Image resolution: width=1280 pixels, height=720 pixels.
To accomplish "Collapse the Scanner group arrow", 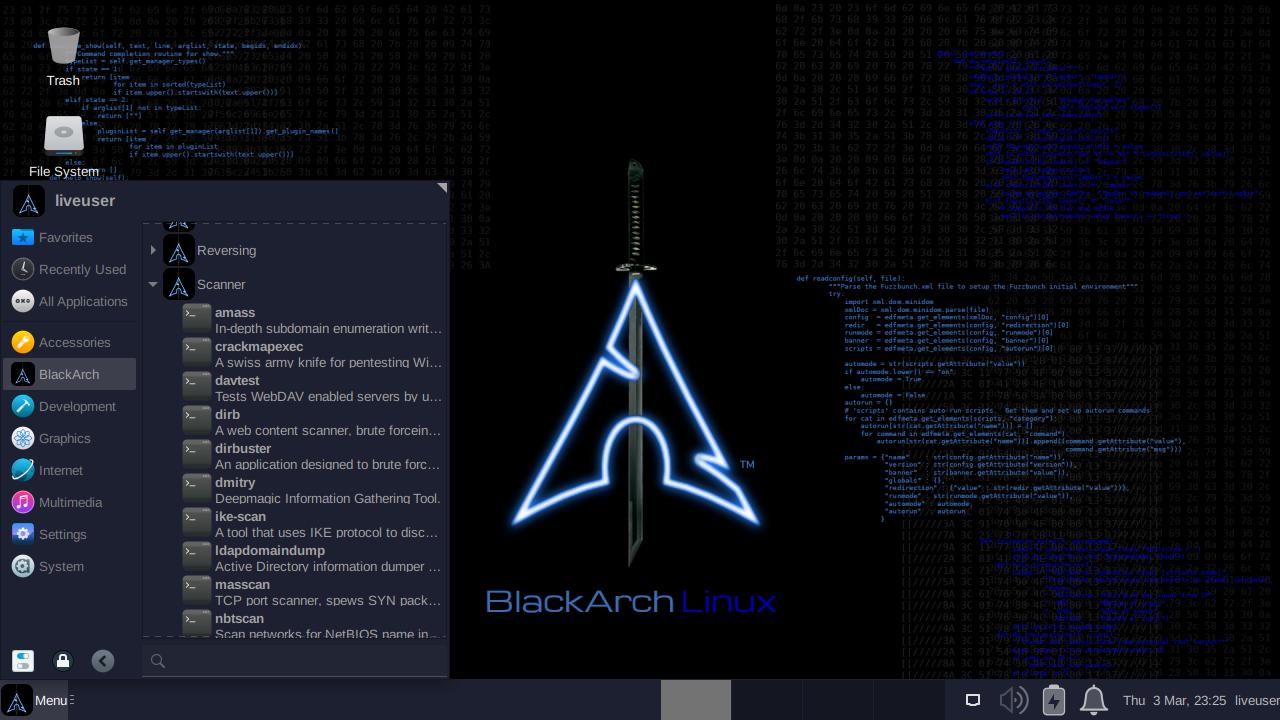I will click(x=153, y=284).
